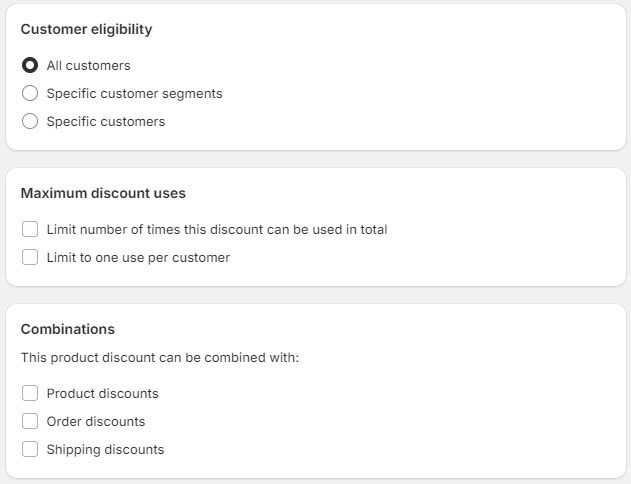The width and height of the screenshot is (631, 484).
Task: Click the 'Order discounts' label text
Action: (96, 422)
